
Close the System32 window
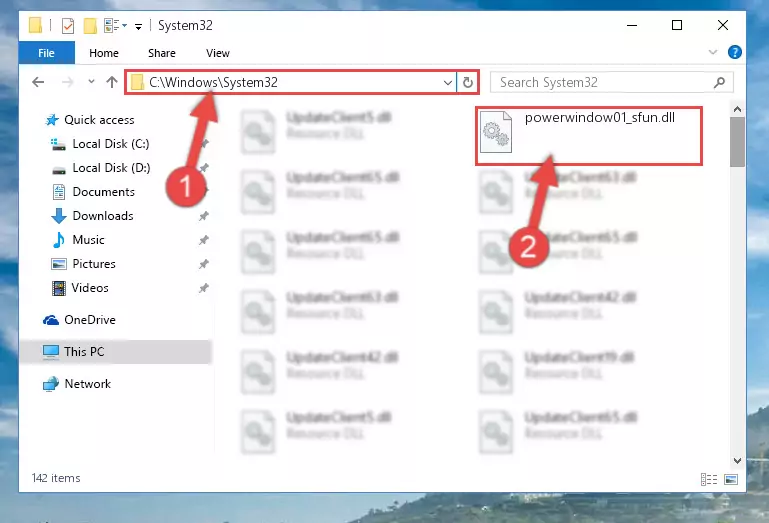point(722,26)
